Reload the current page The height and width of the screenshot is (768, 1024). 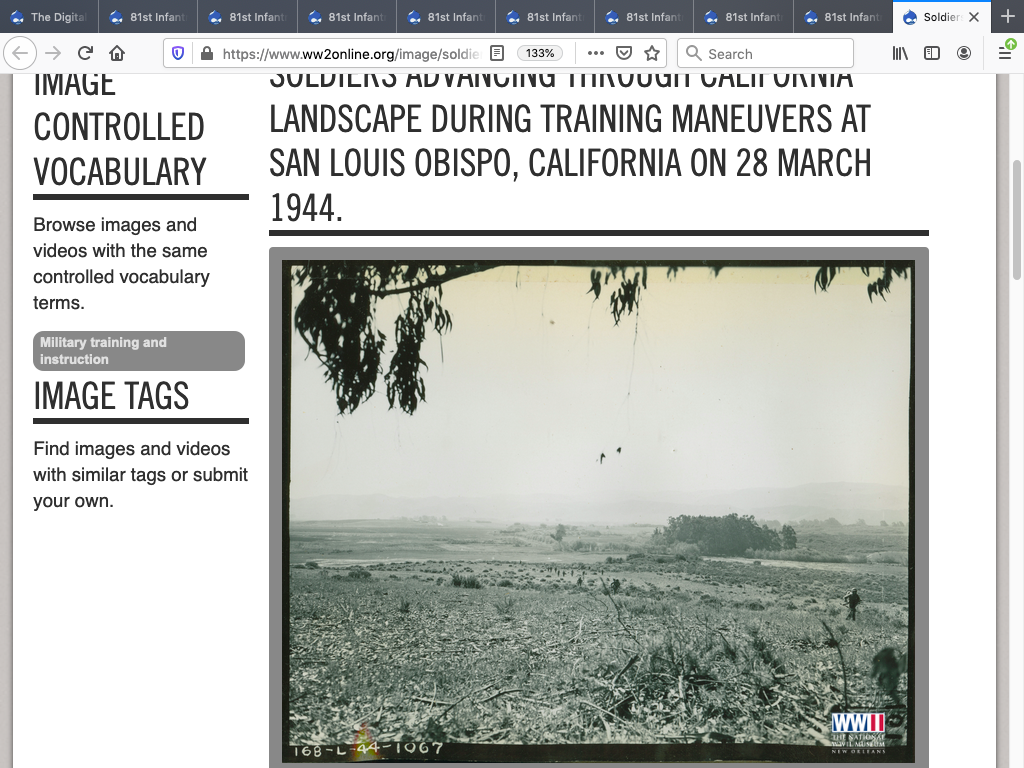point(85,53)
